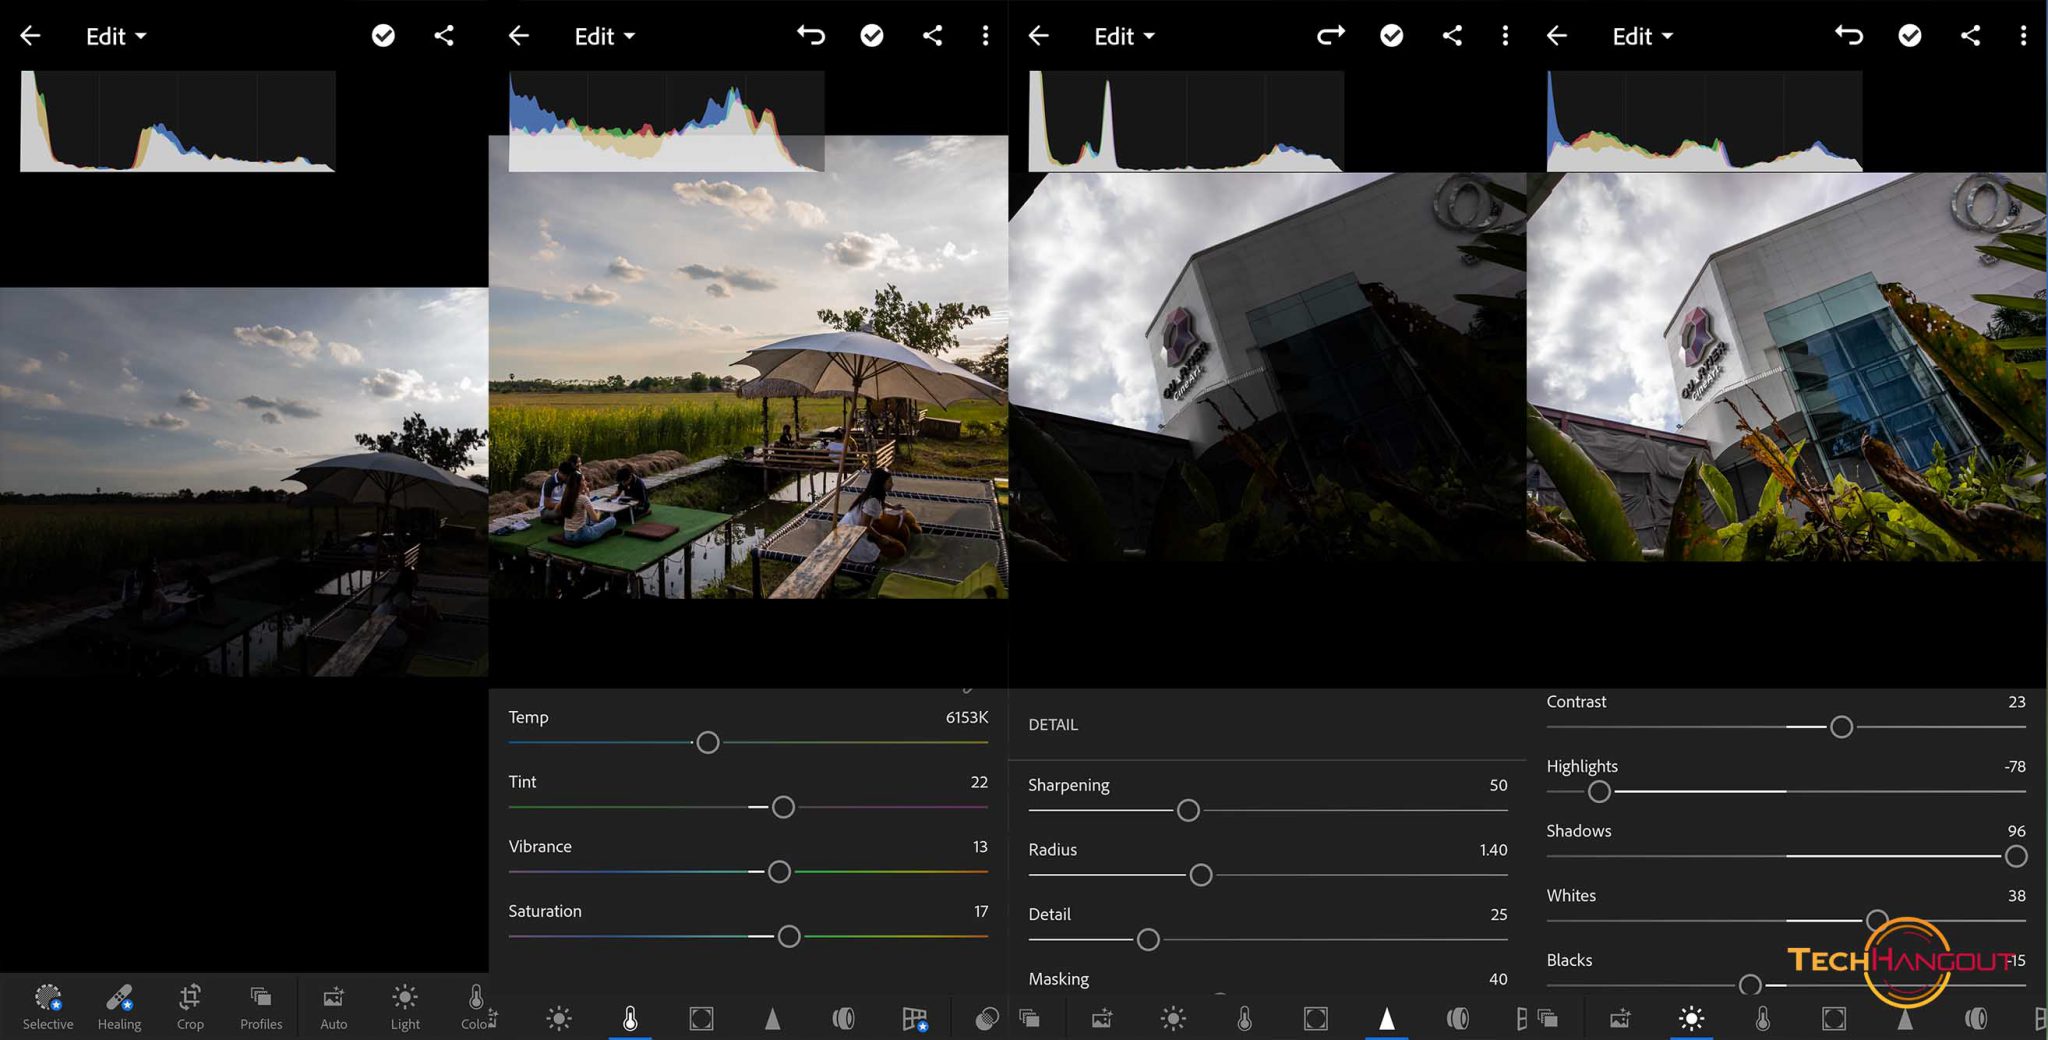This screenshot has width=2048, height=1040.
Task: Open the three-dot menu in third screen
Action: [x=1505, y=36]
